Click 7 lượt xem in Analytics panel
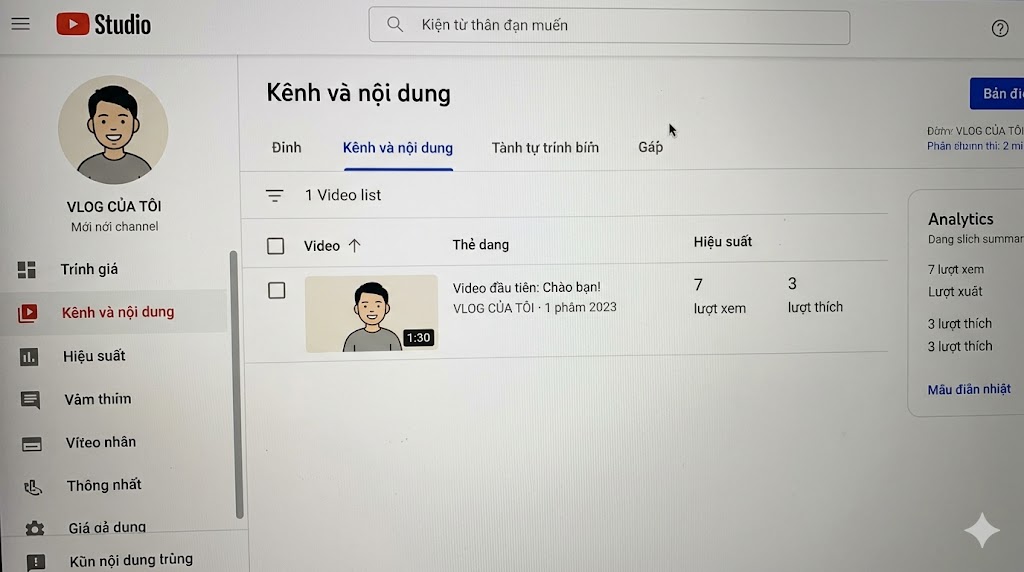 (955, 269)
